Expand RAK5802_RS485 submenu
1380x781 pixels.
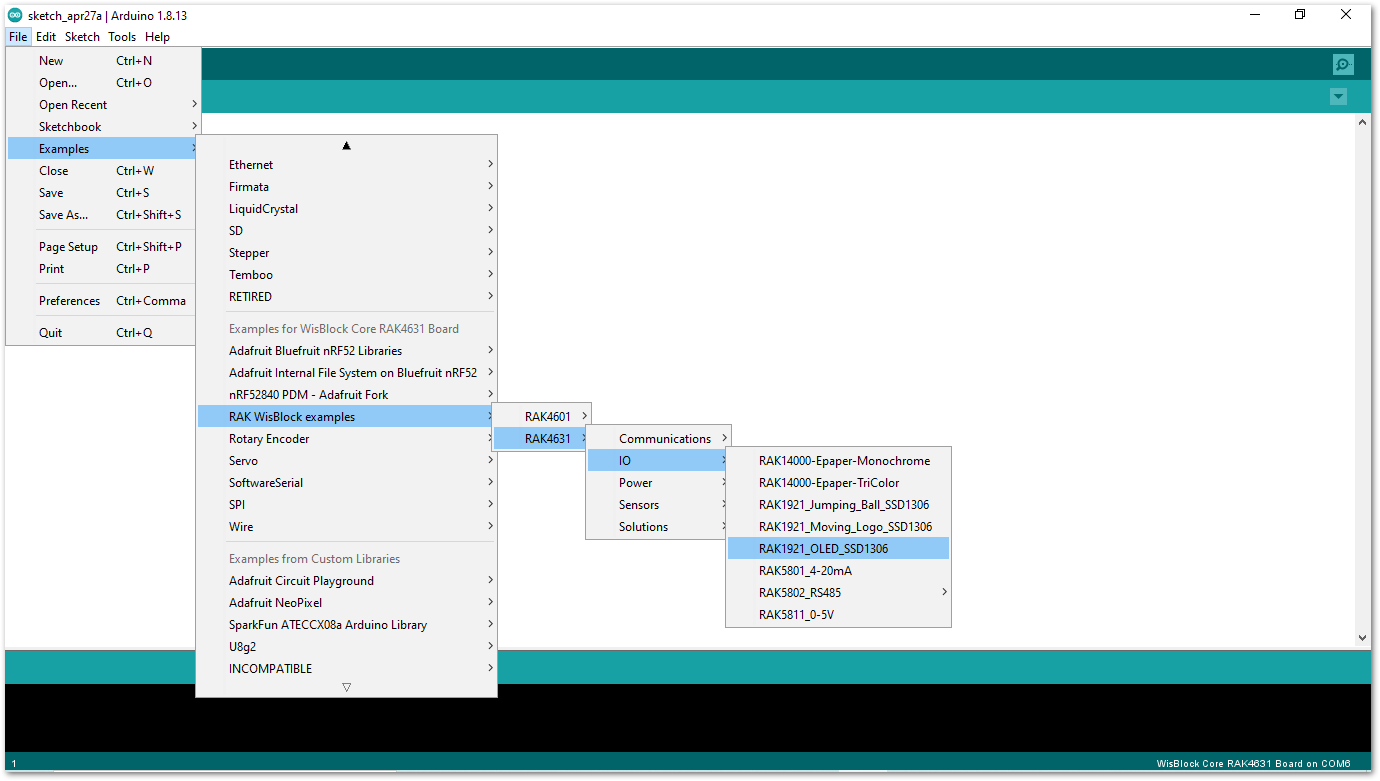(838, 593)
